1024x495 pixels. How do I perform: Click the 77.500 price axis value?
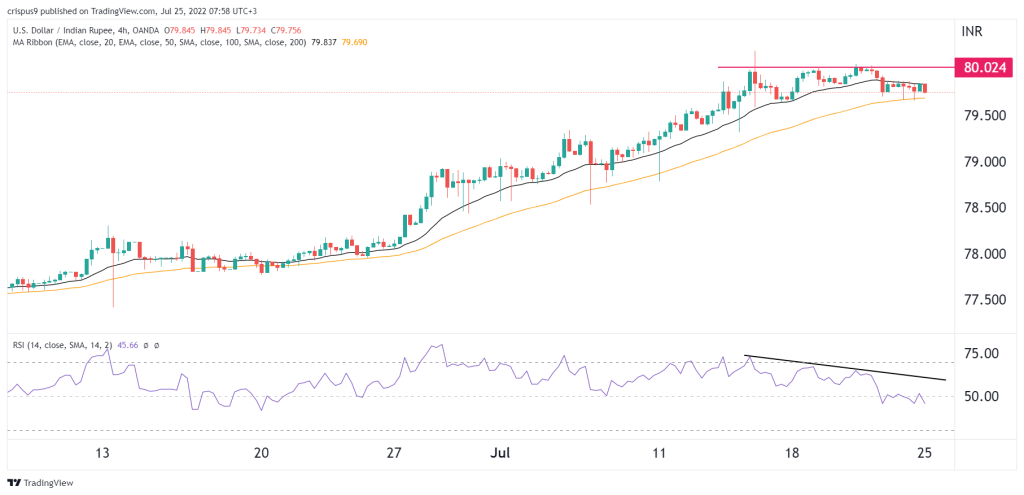point(986,300)
